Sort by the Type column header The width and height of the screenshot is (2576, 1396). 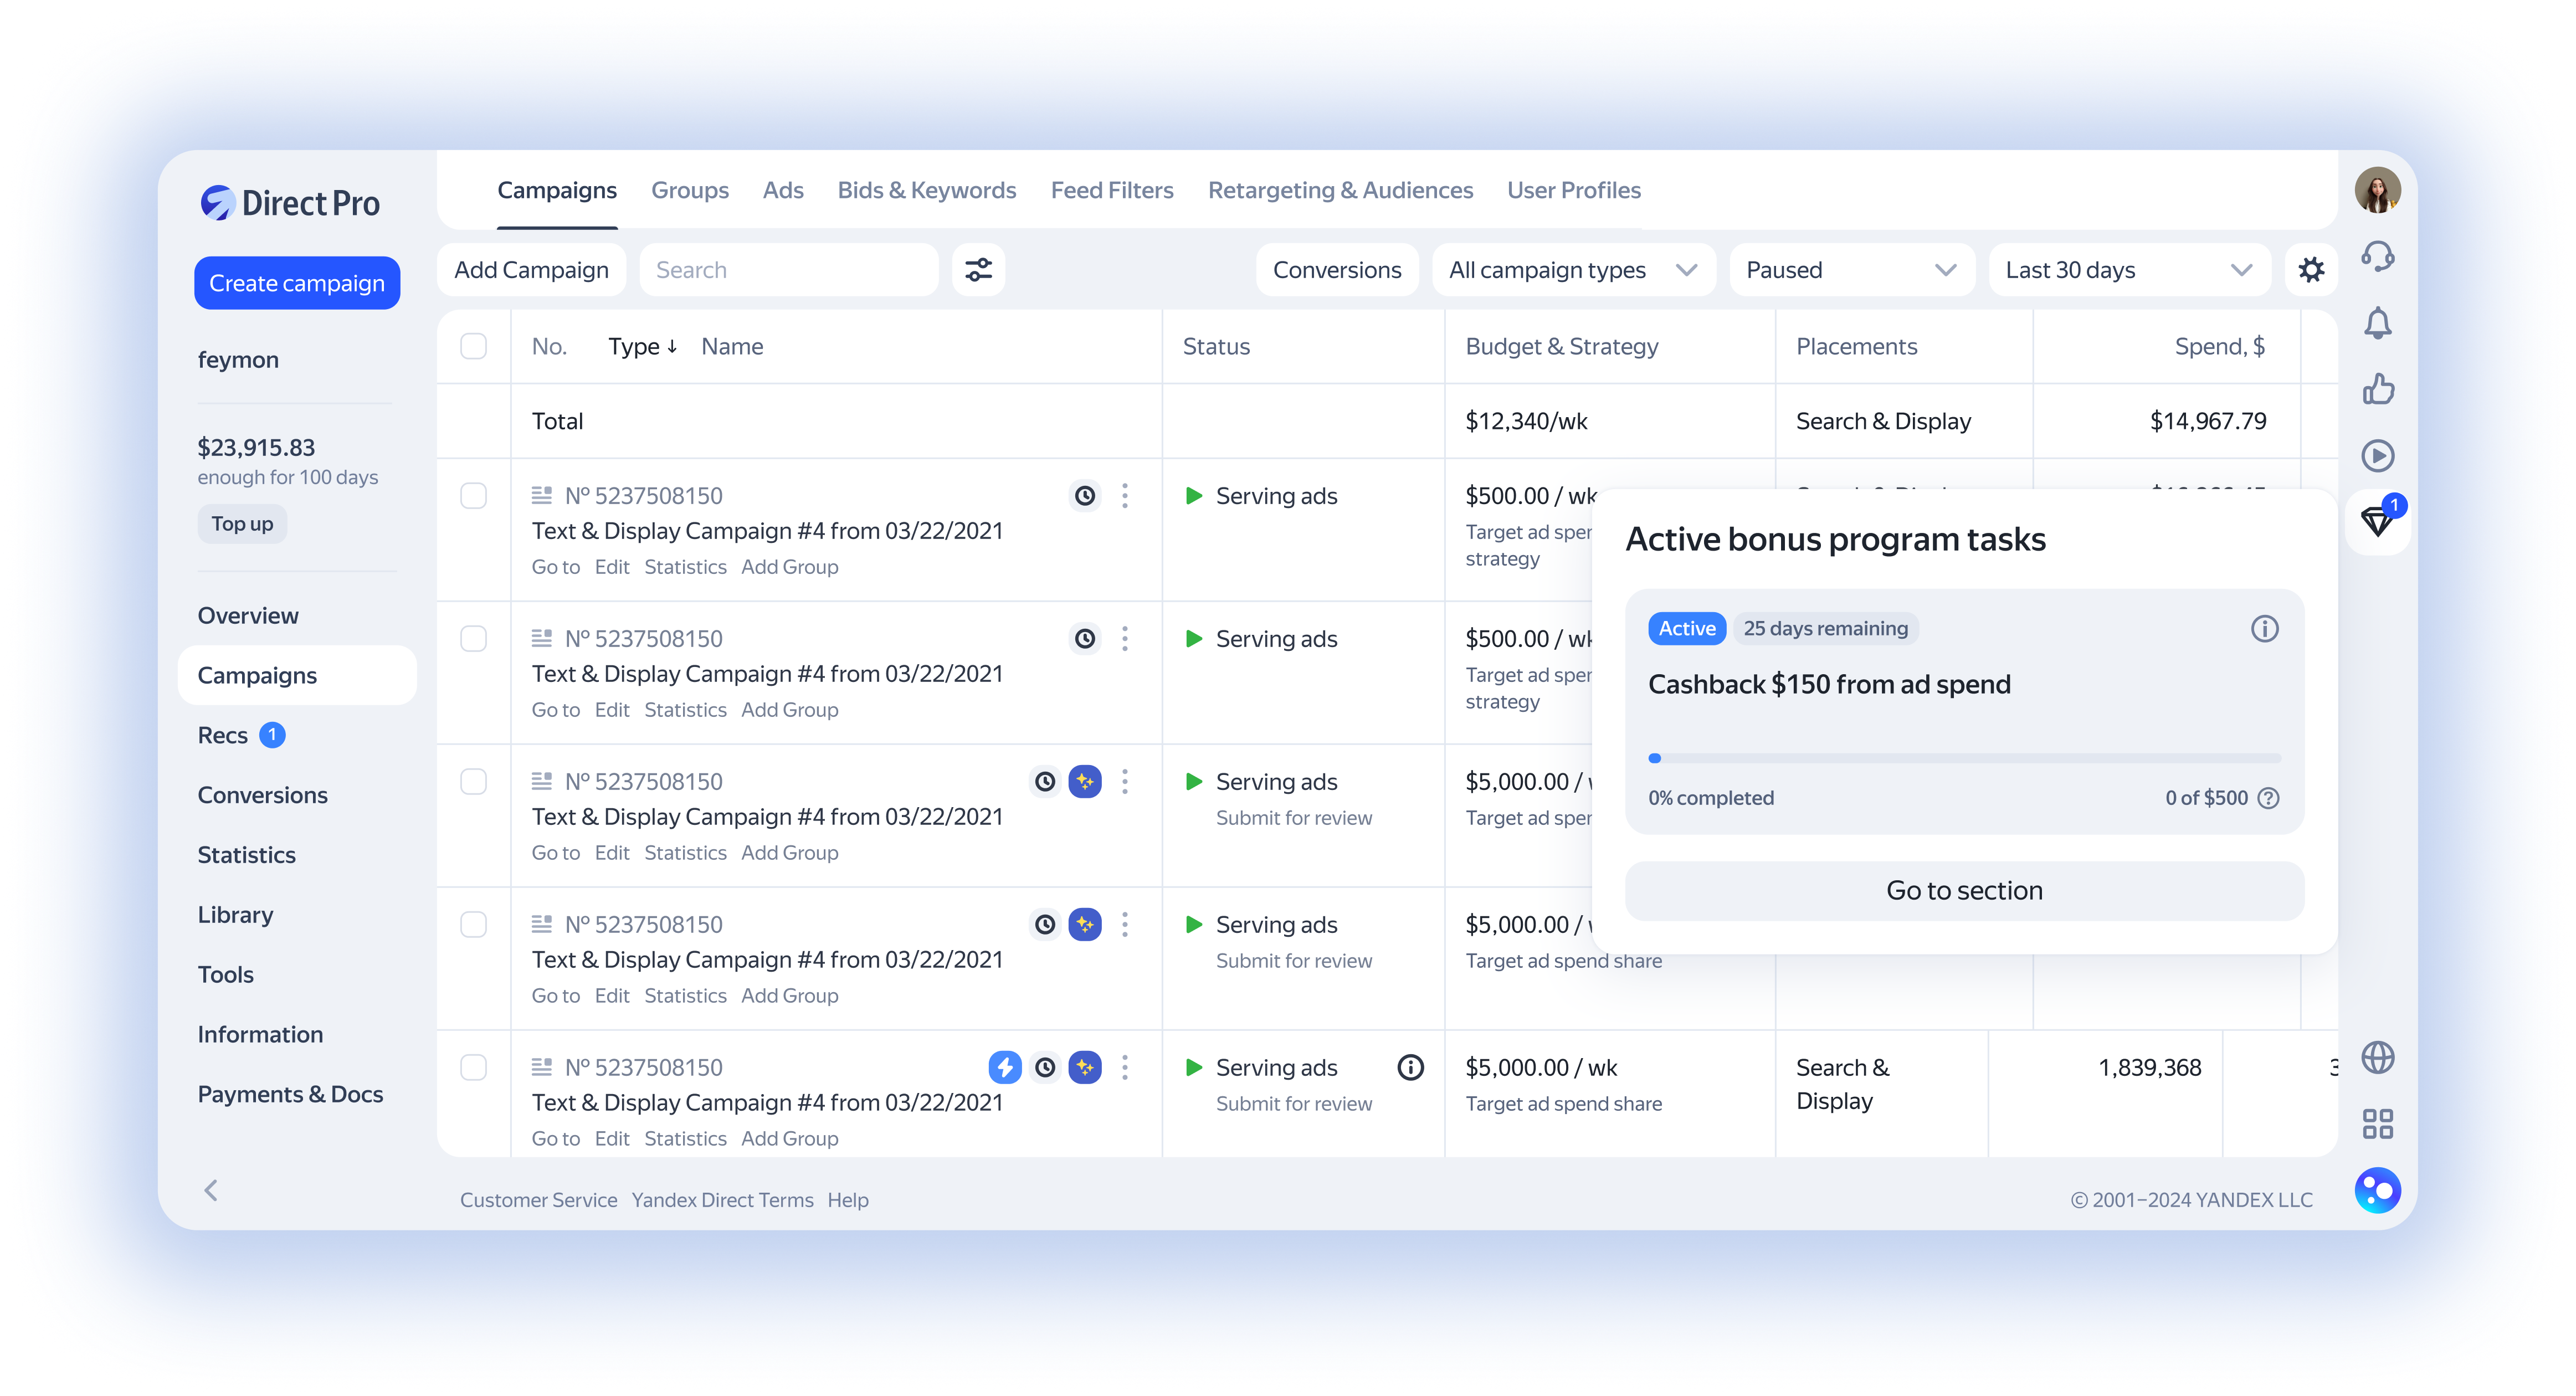pyautogui.click(x=643, y=346)
